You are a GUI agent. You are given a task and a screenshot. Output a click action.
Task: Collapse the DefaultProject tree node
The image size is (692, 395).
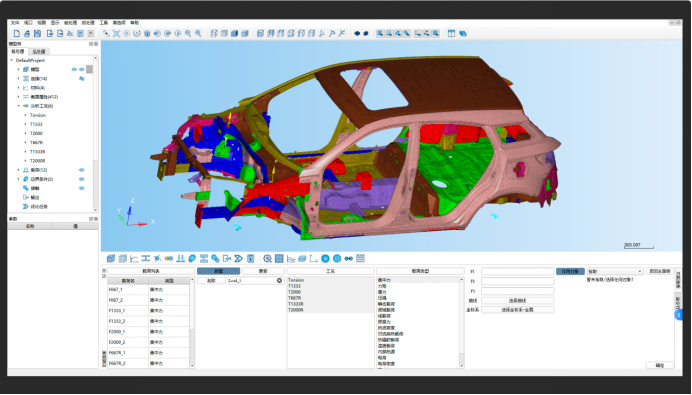[x=11, y=60]
